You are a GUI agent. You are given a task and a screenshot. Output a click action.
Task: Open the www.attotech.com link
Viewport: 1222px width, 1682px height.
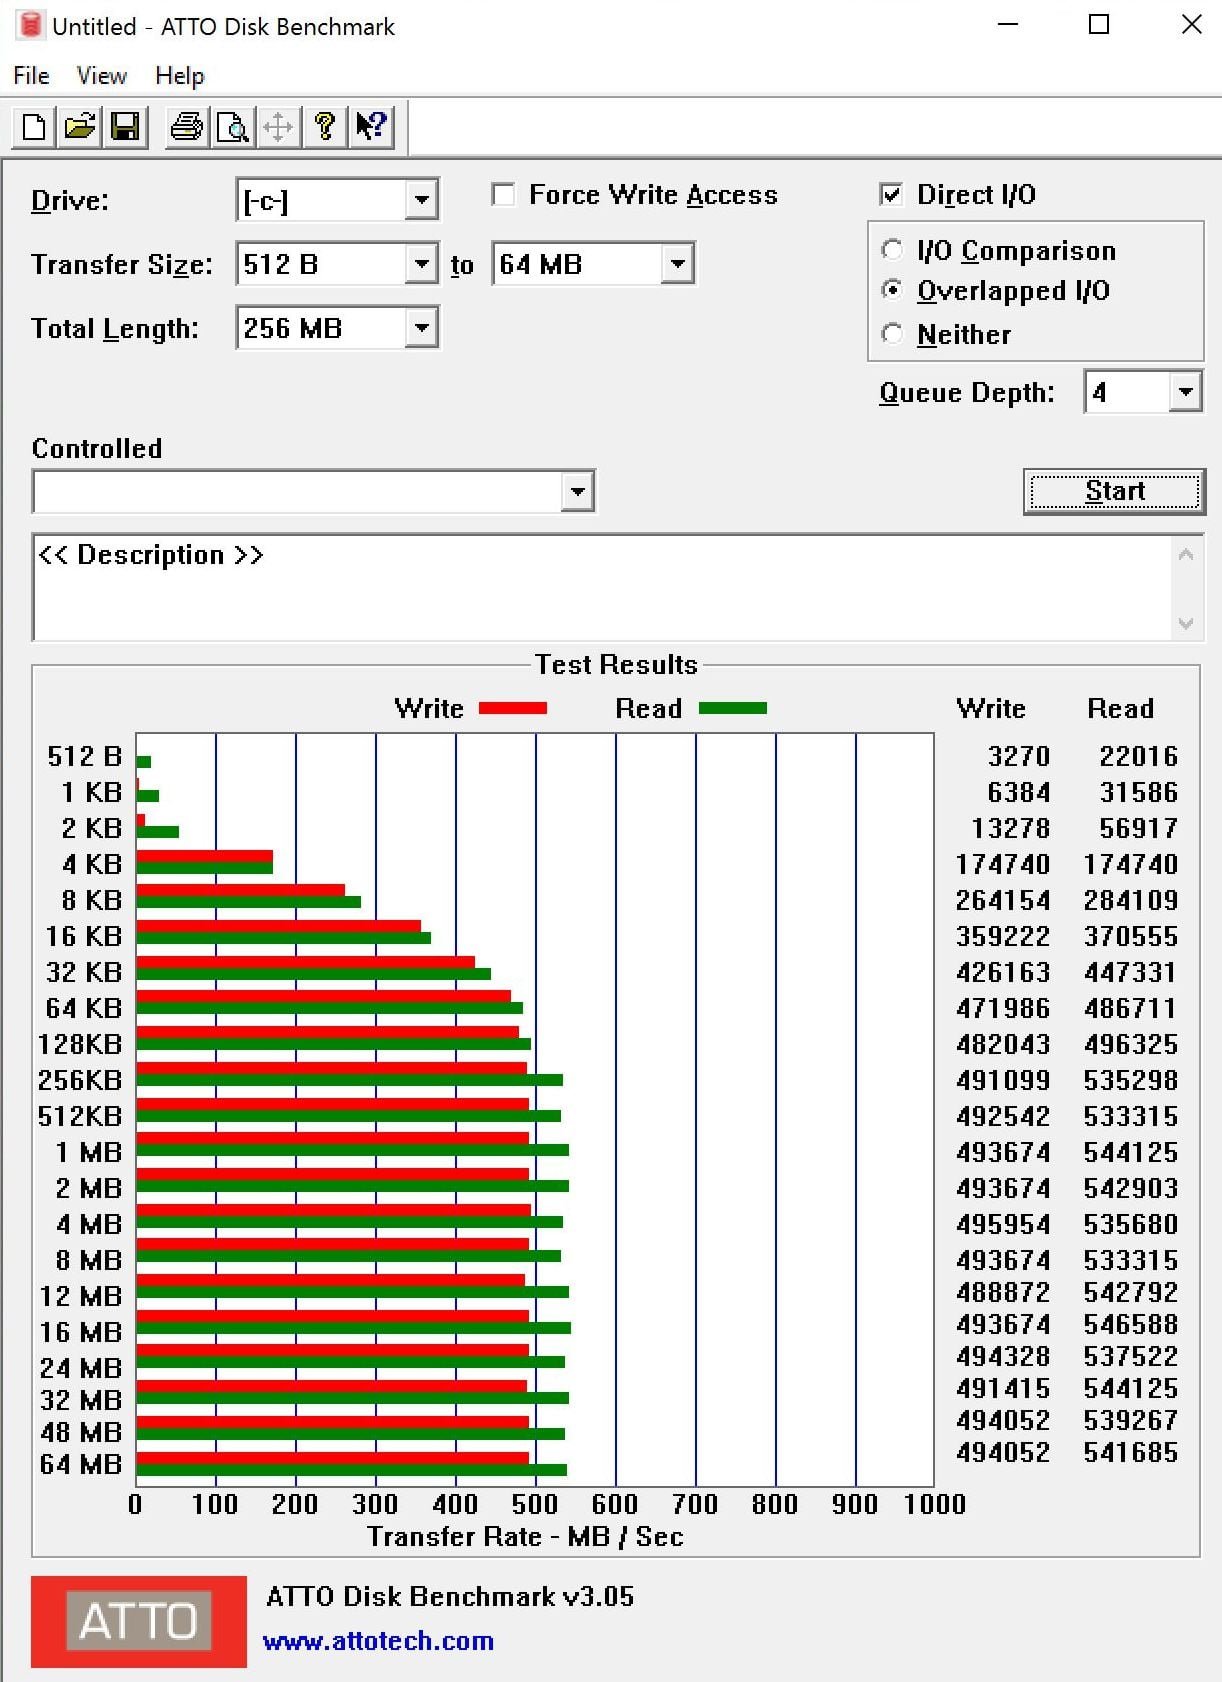click(378, 1641)
